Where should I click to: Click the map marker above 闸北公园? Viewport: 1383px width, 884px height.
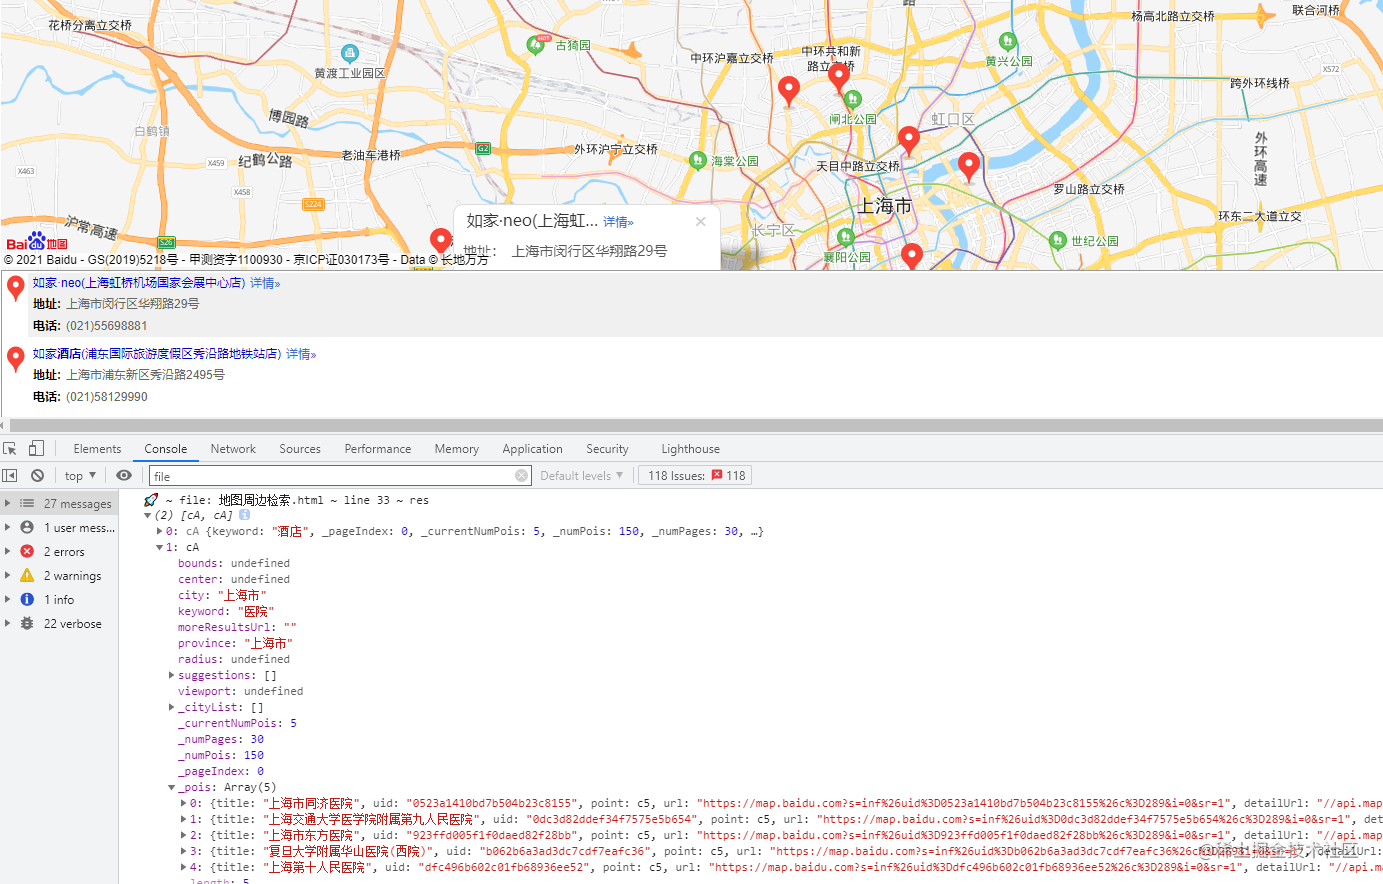click(x=839, y=76)
